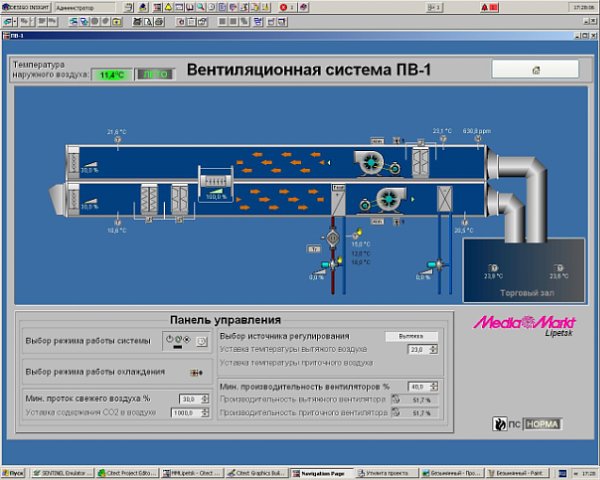Click the 21,6 °C exhaust temperature sensor
600x480 pixels.
[117, 141]
